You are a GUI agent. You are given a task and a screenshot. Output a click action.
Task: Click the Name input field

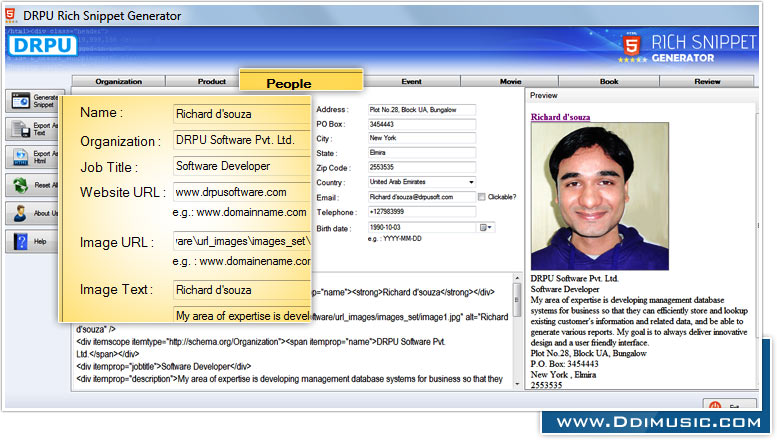click(x=242, y=114)
